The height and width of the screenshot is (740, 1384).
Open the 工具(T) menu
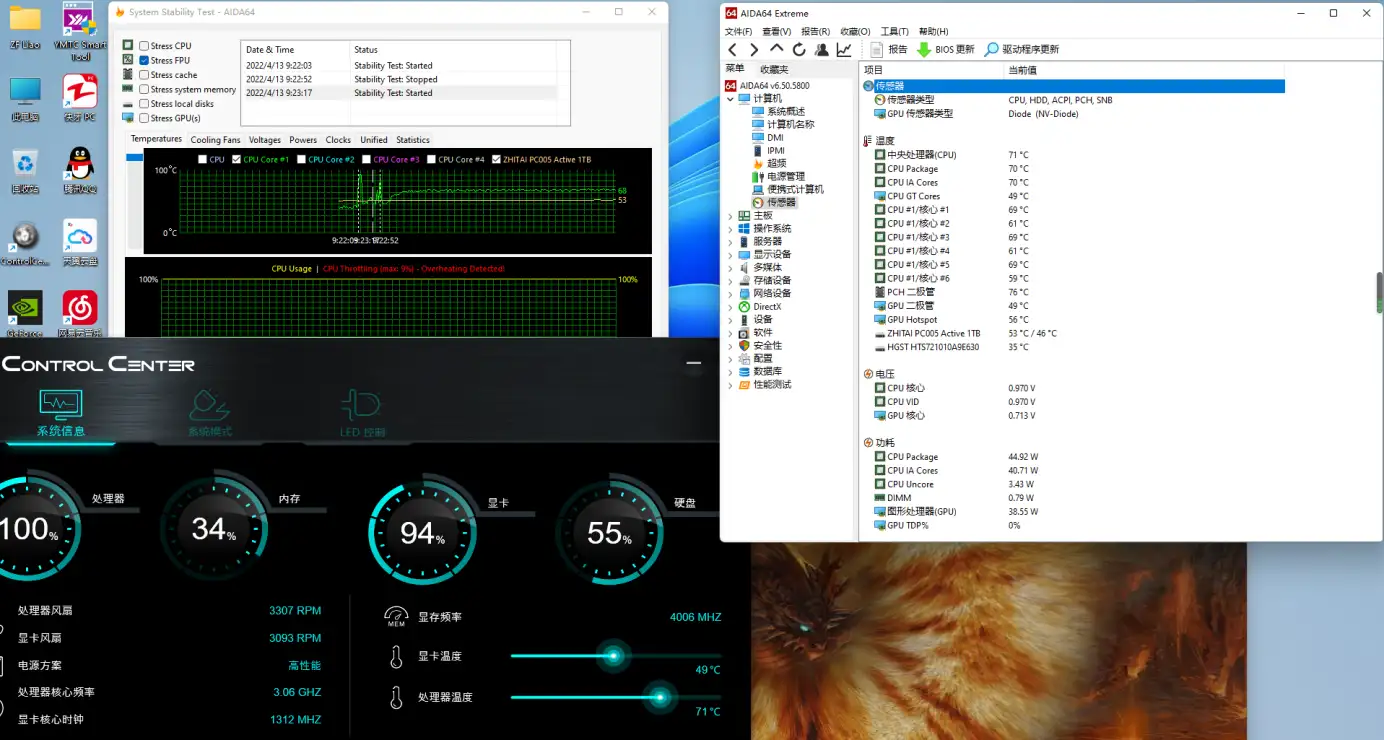point(894,31)
